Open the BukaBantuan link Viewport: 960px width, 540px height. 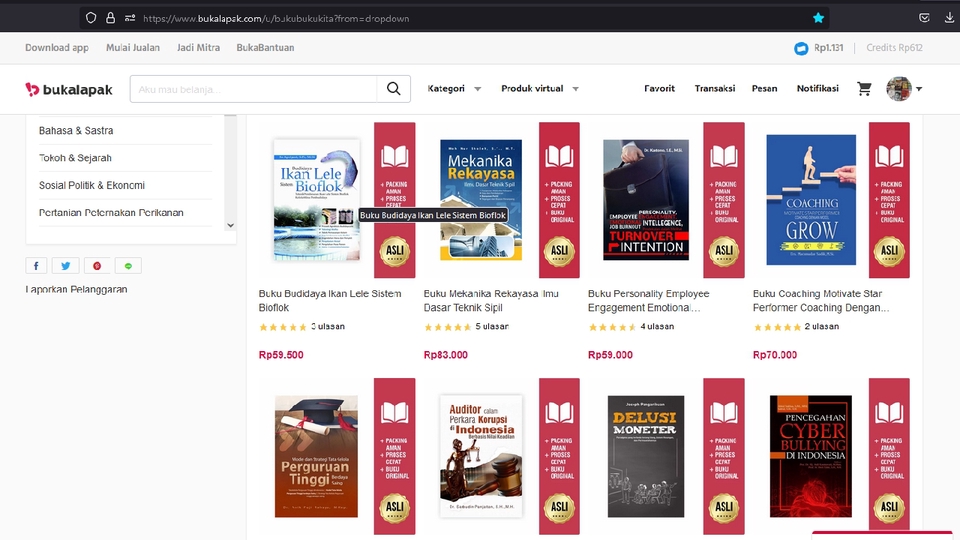(265, 48)
